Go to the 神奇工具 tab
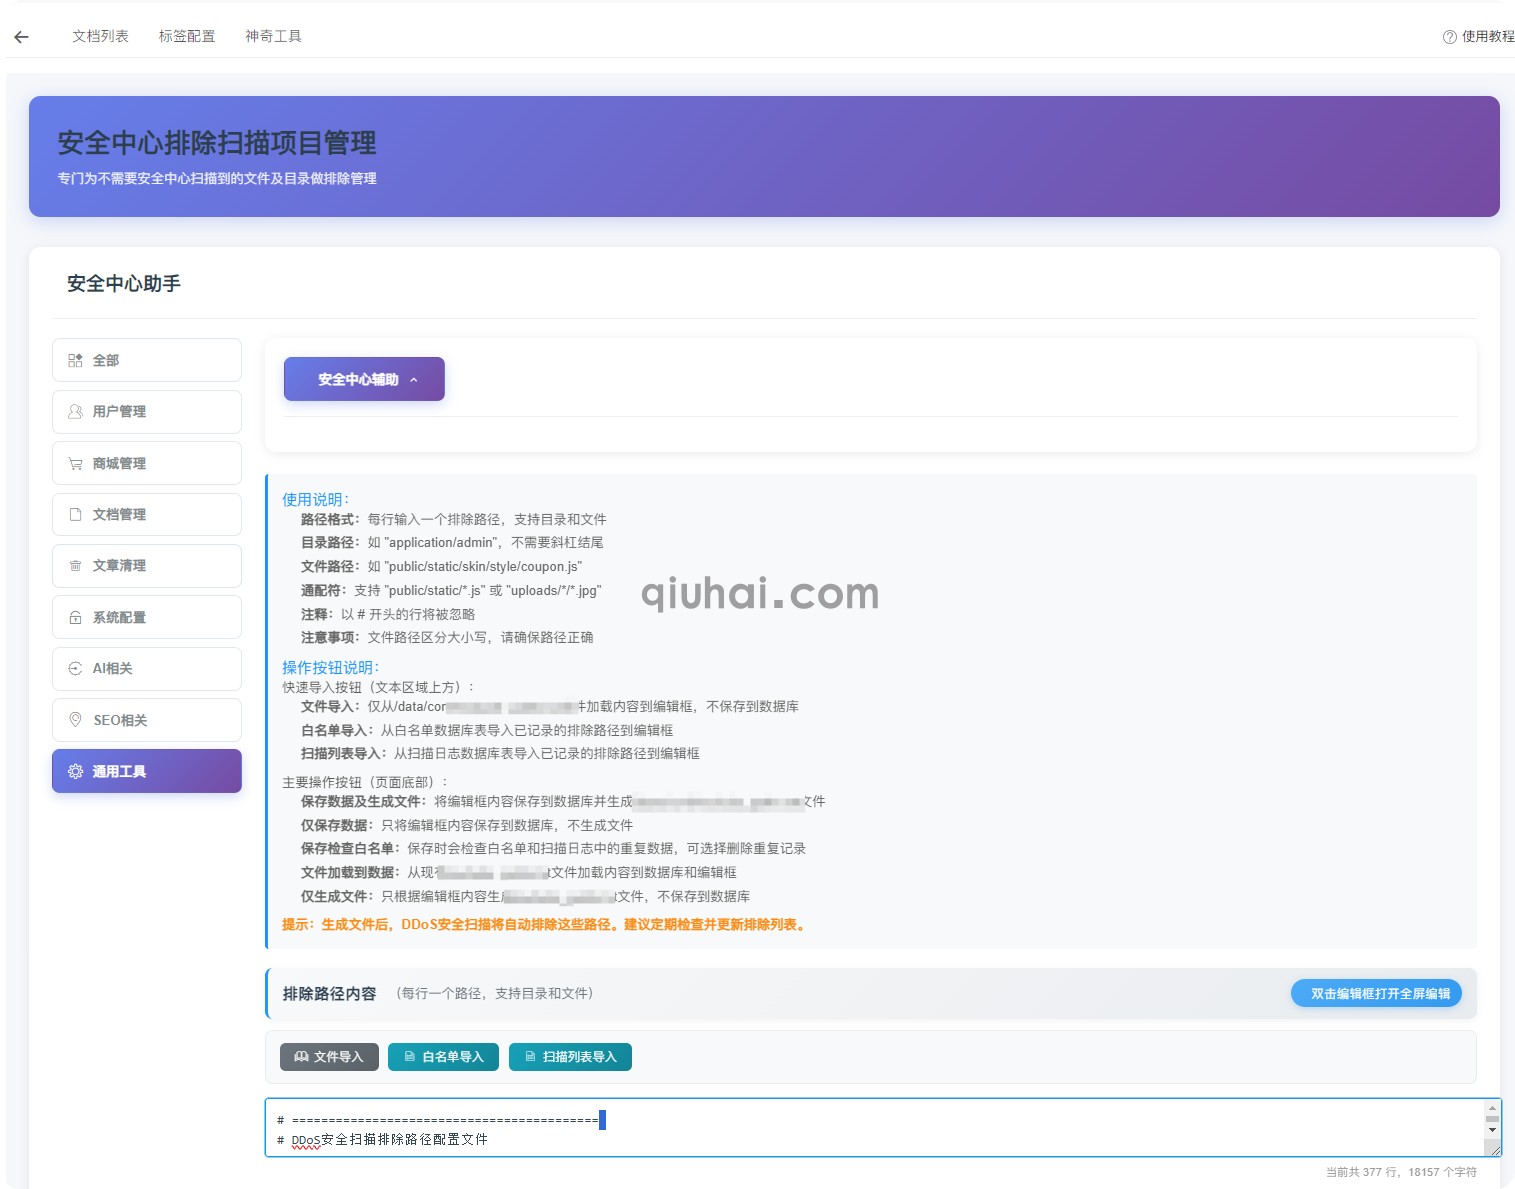This screenshot has width=1515, height=1189. tap(273, 36)
